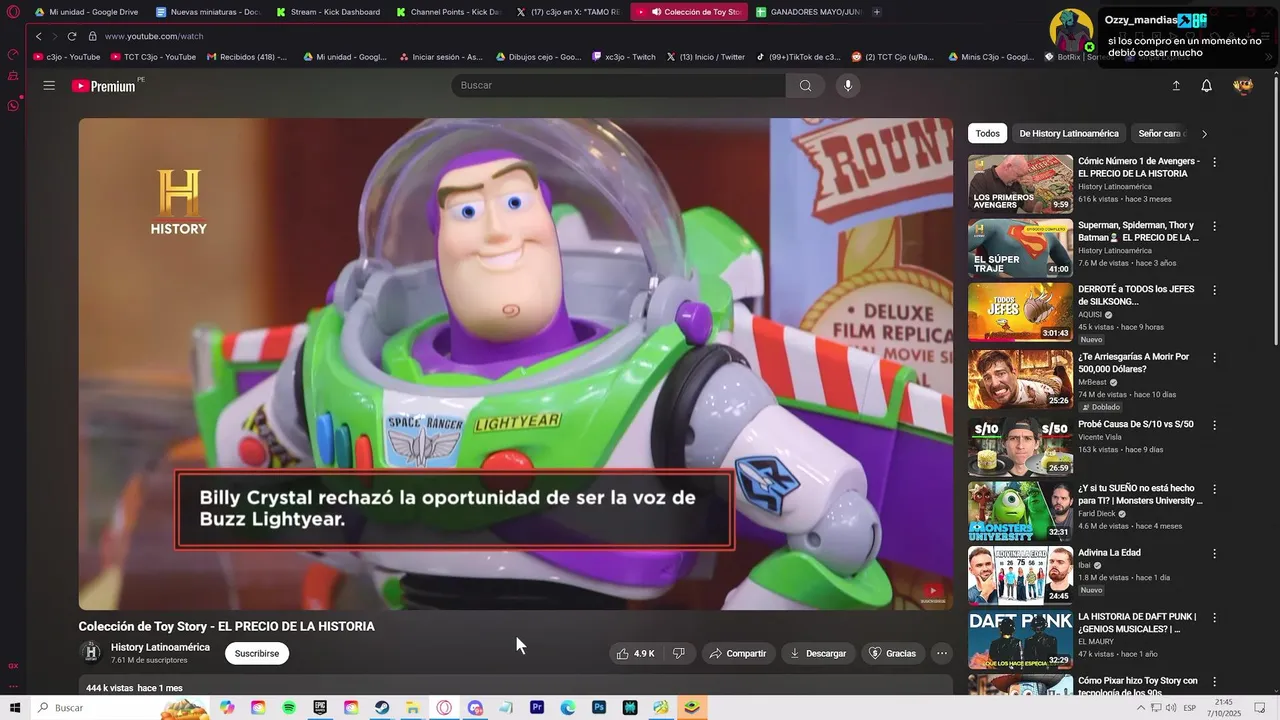Open the Windows Start menu

(x=15, y=708)
